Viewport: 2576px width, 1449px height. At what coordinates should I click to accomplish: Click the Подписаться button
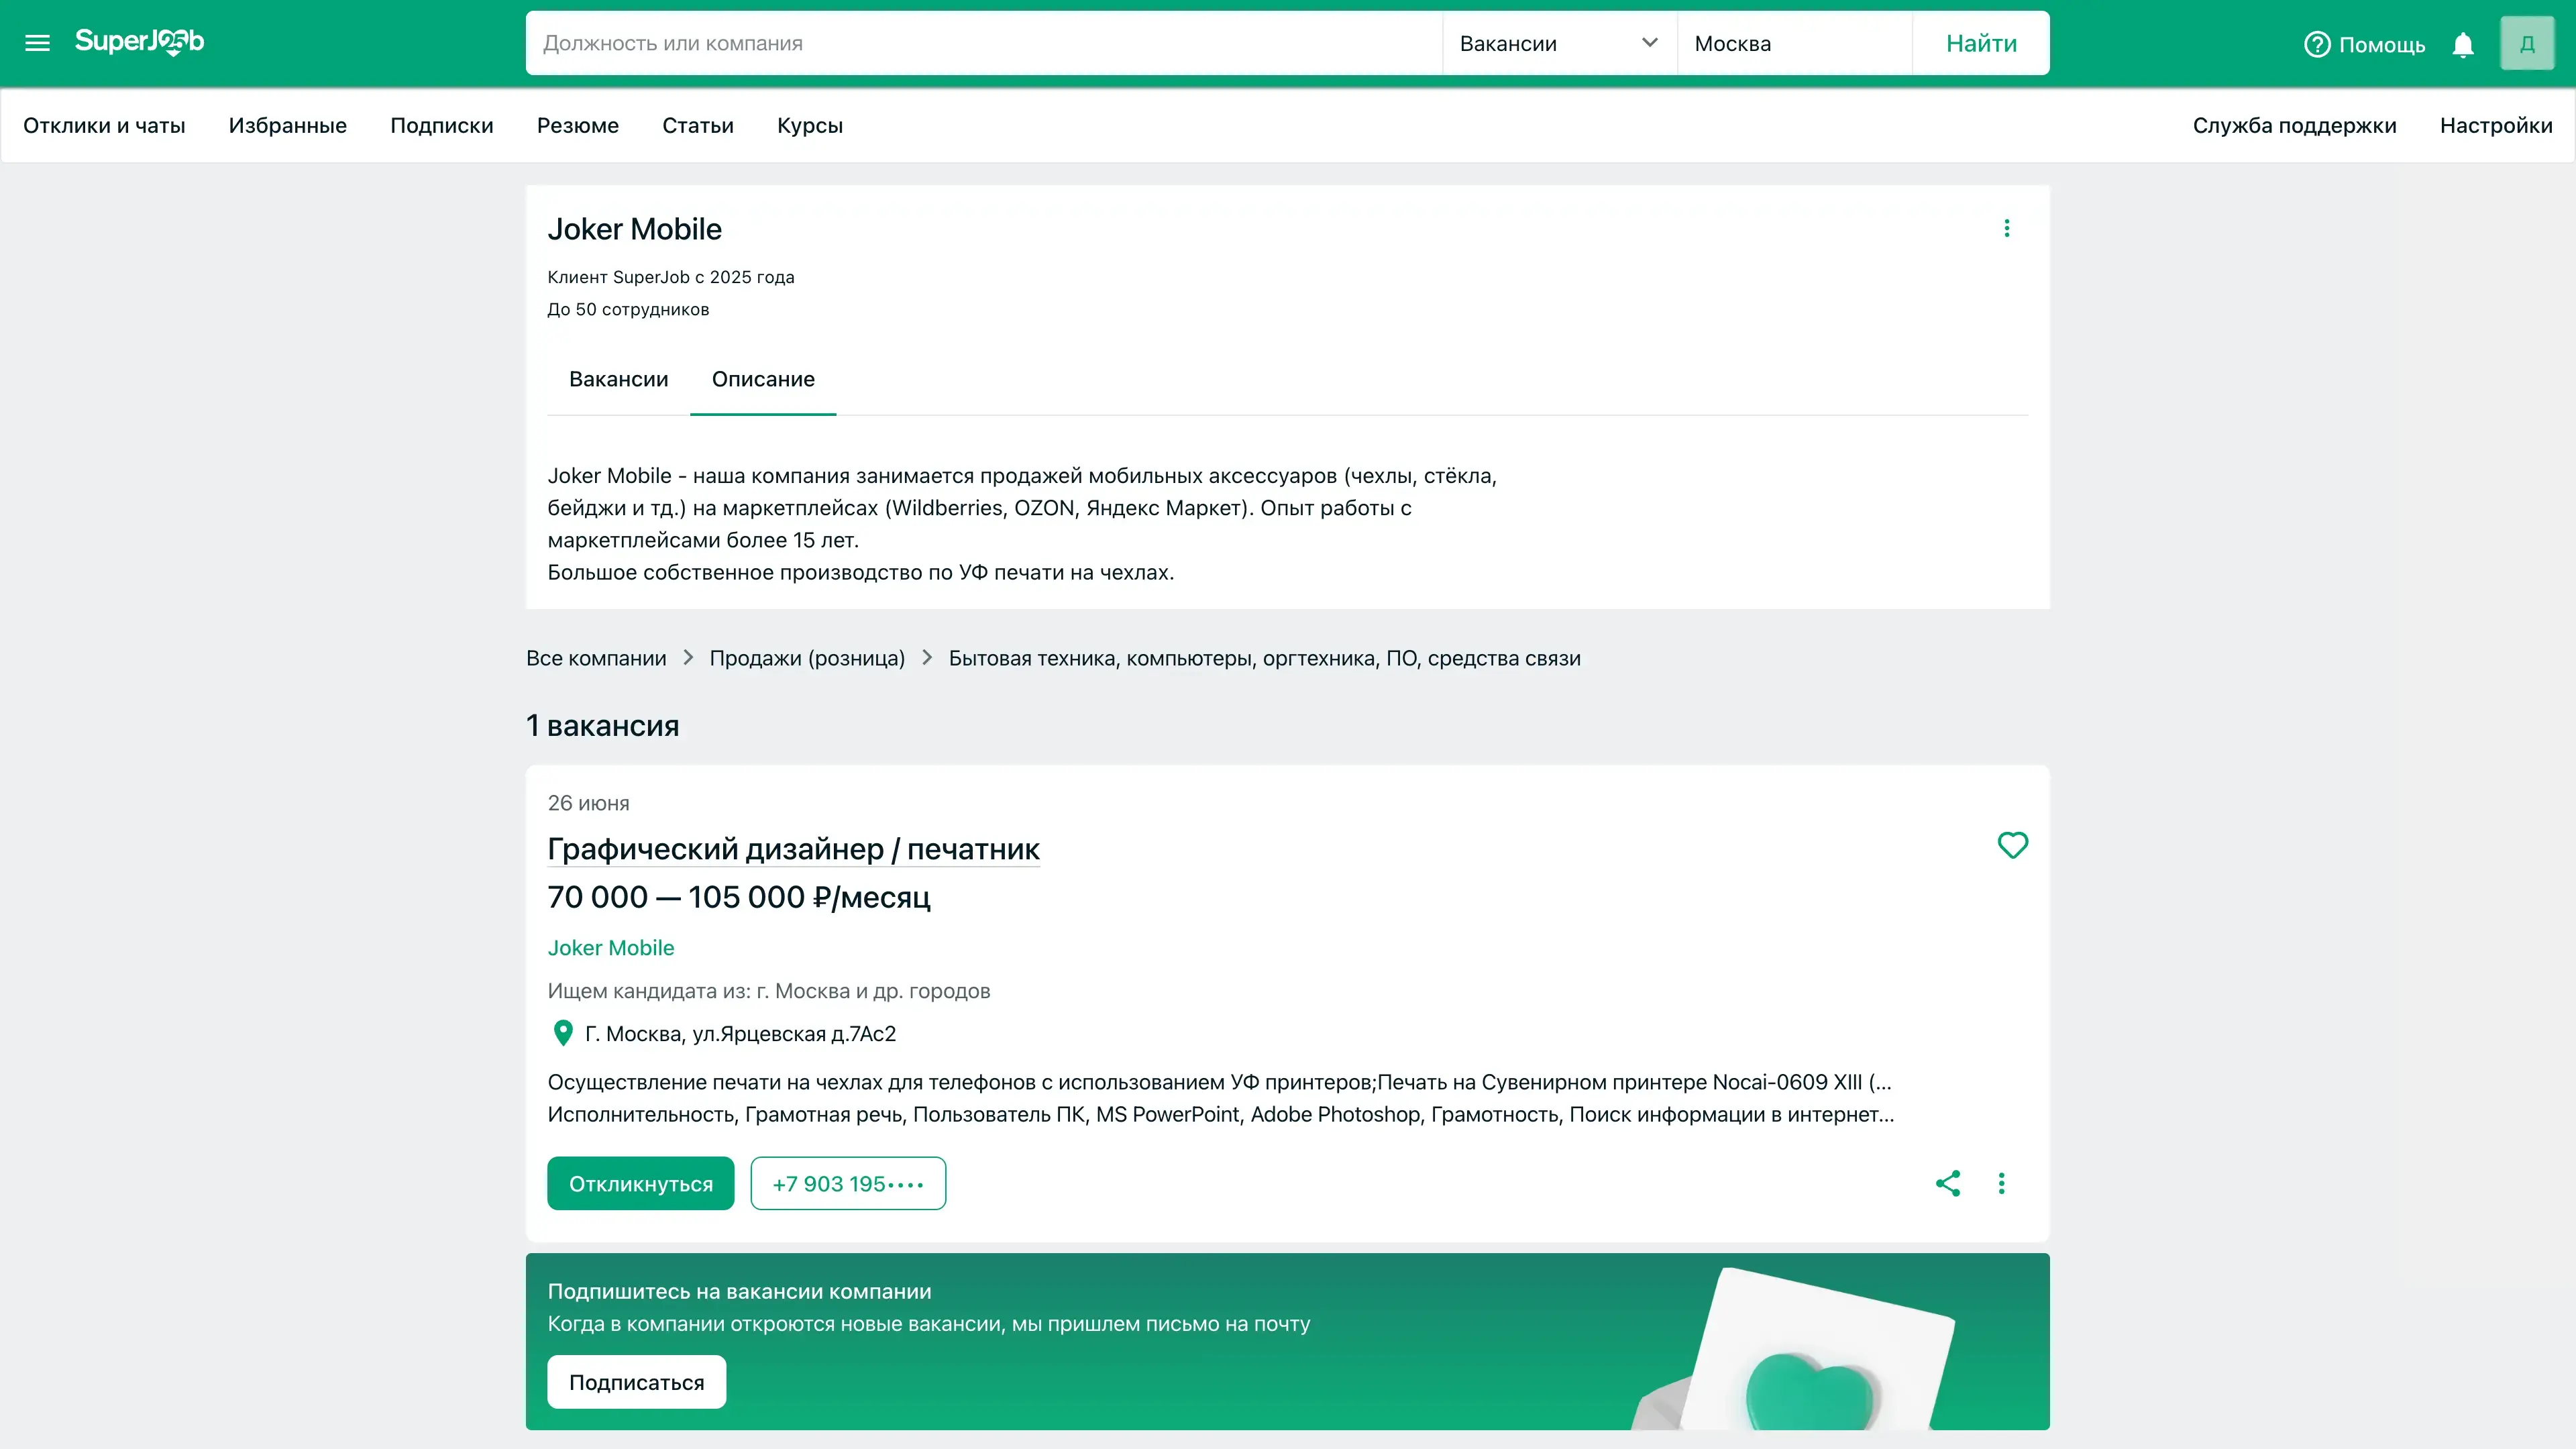[636, 1382]
